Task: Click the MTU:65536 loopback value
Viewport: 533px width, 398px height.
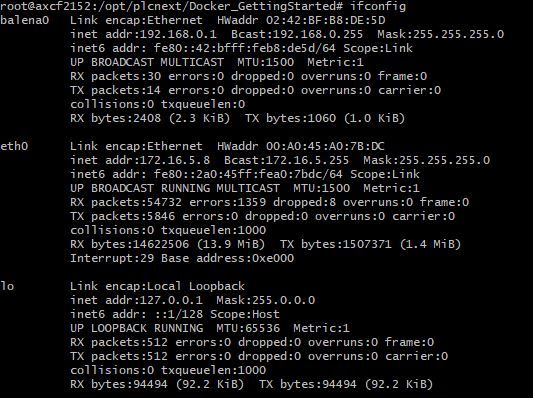Action: [248, 328]
